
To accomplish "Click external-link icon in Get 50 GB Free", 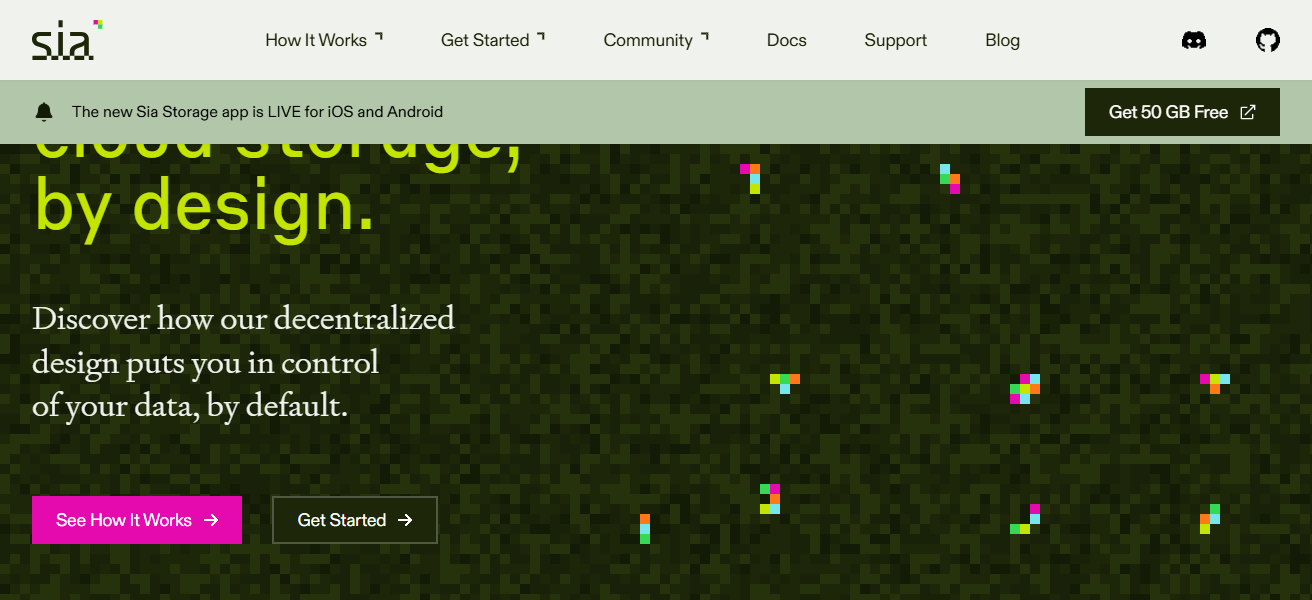I will 1248,112.
